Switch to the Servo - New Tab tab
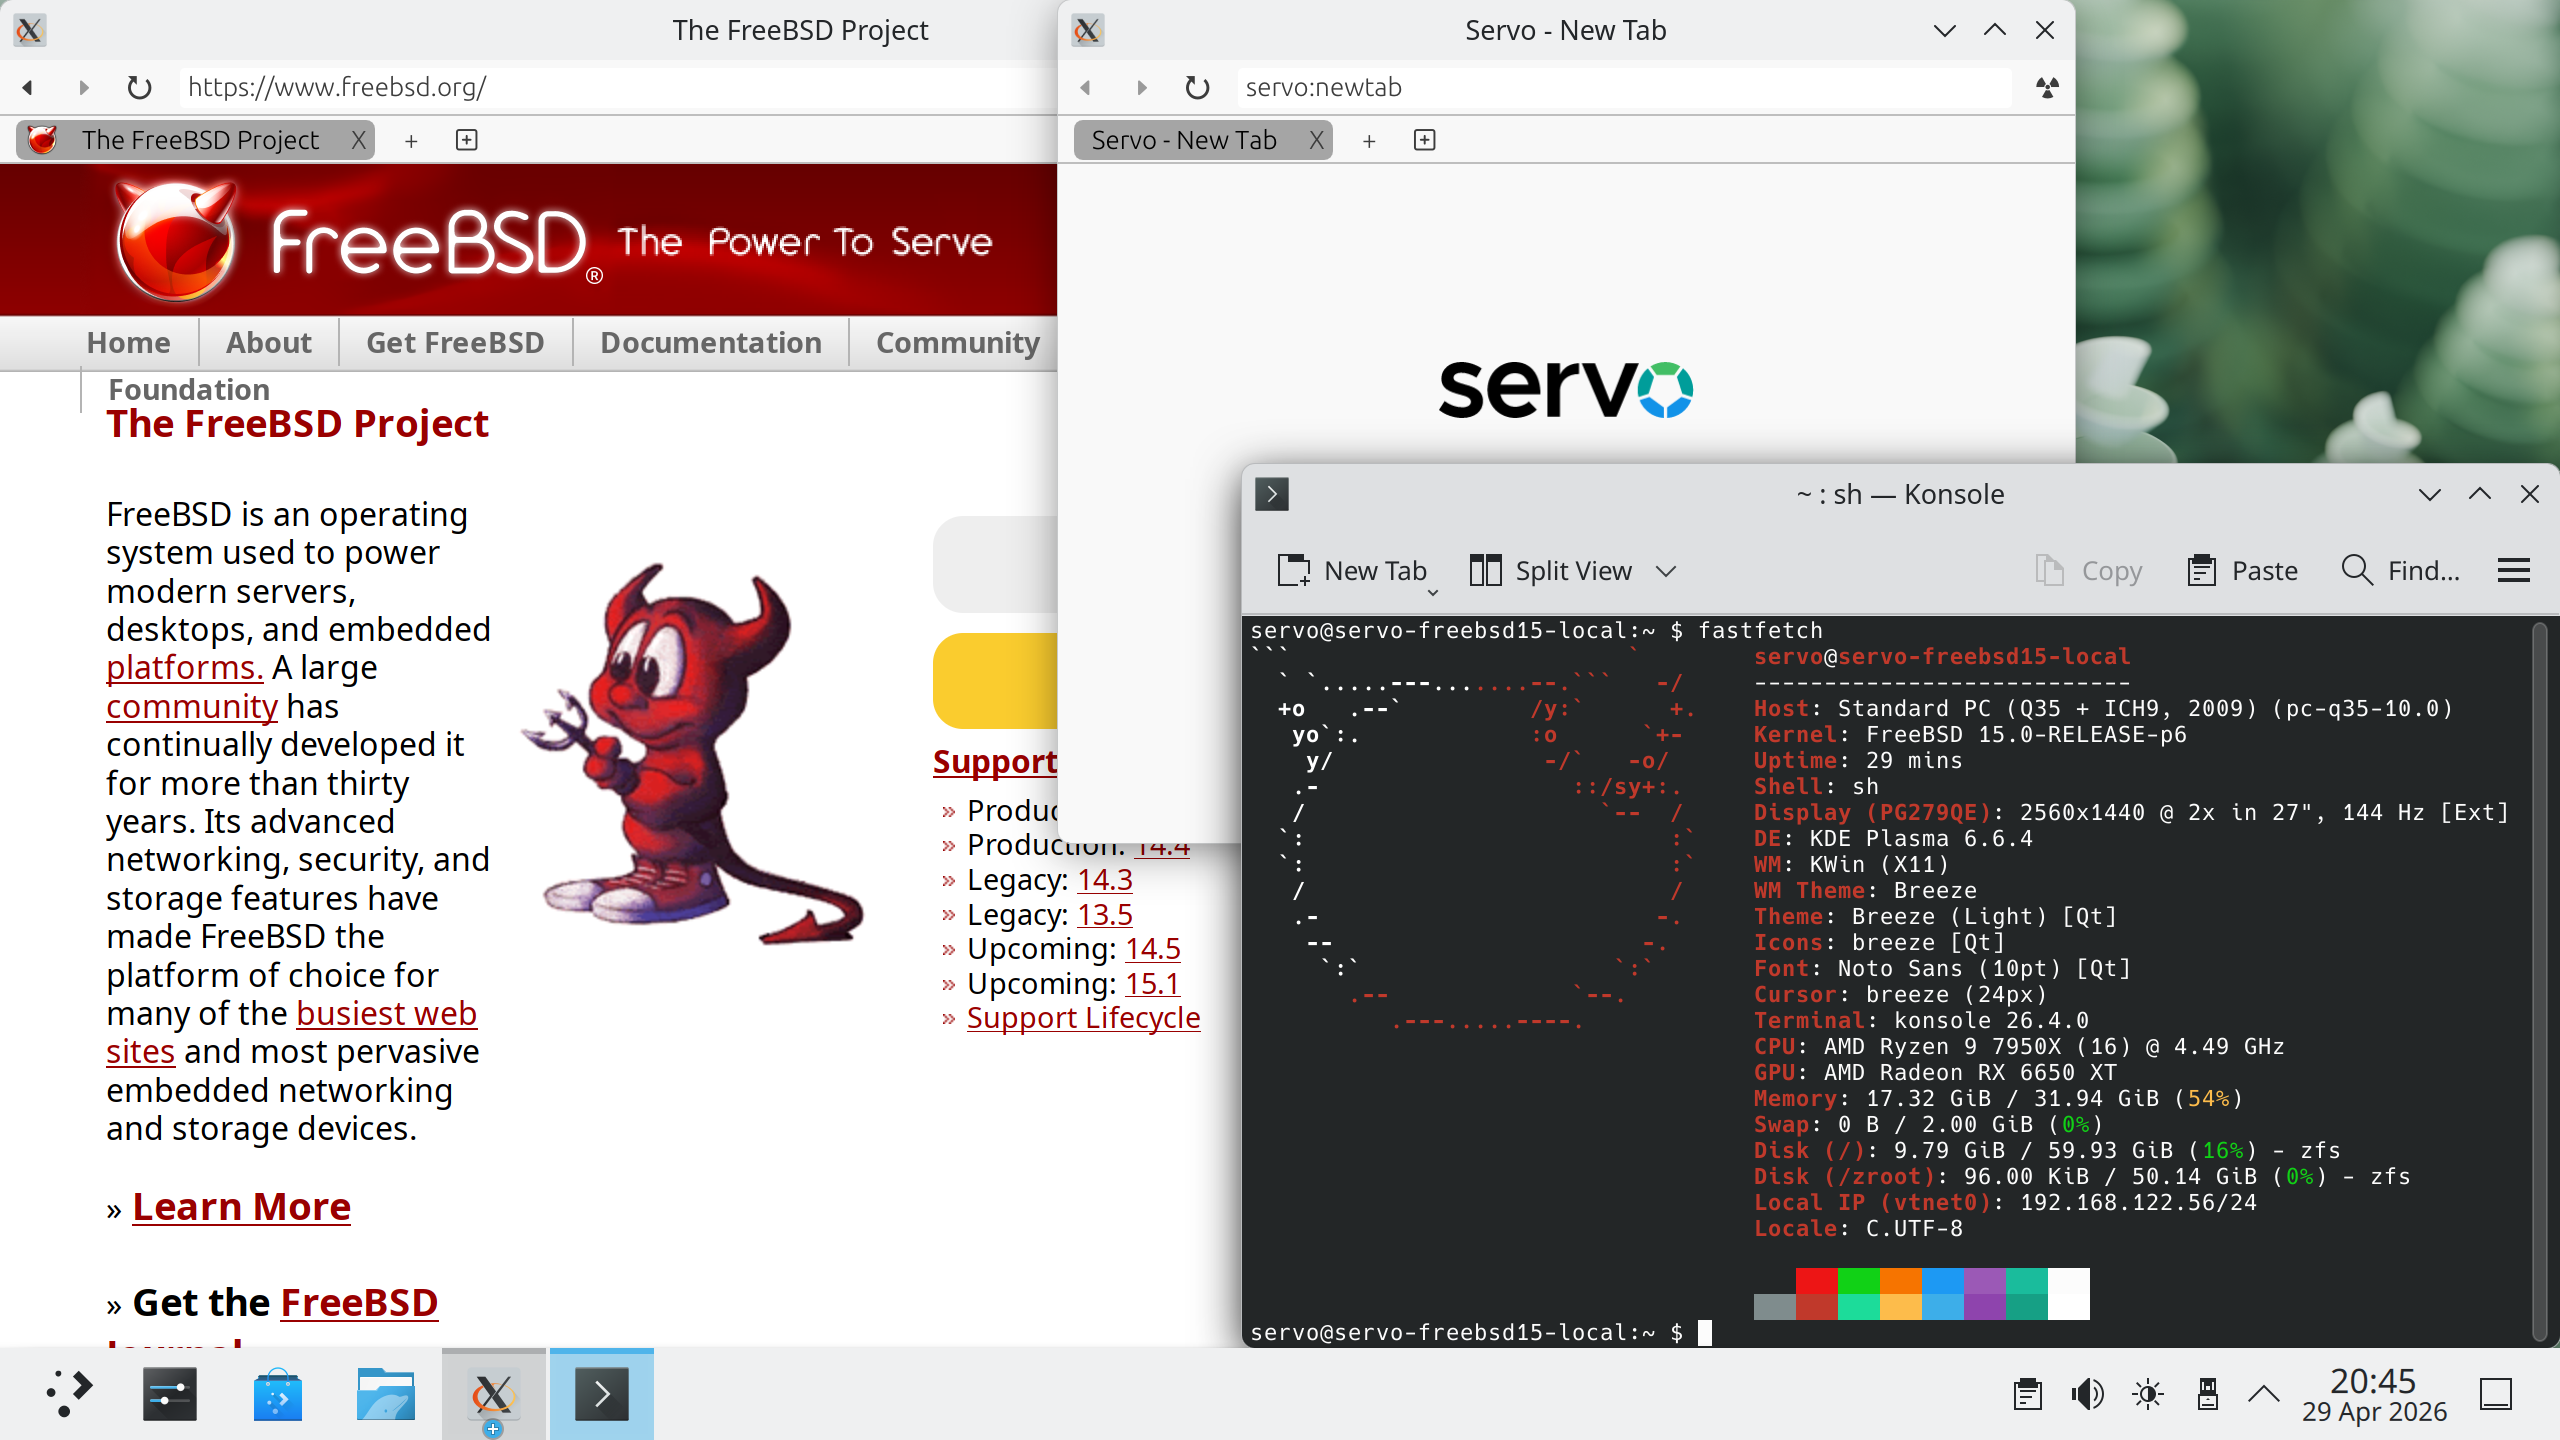2560x1440 pixels. (x=1184, y=140)
